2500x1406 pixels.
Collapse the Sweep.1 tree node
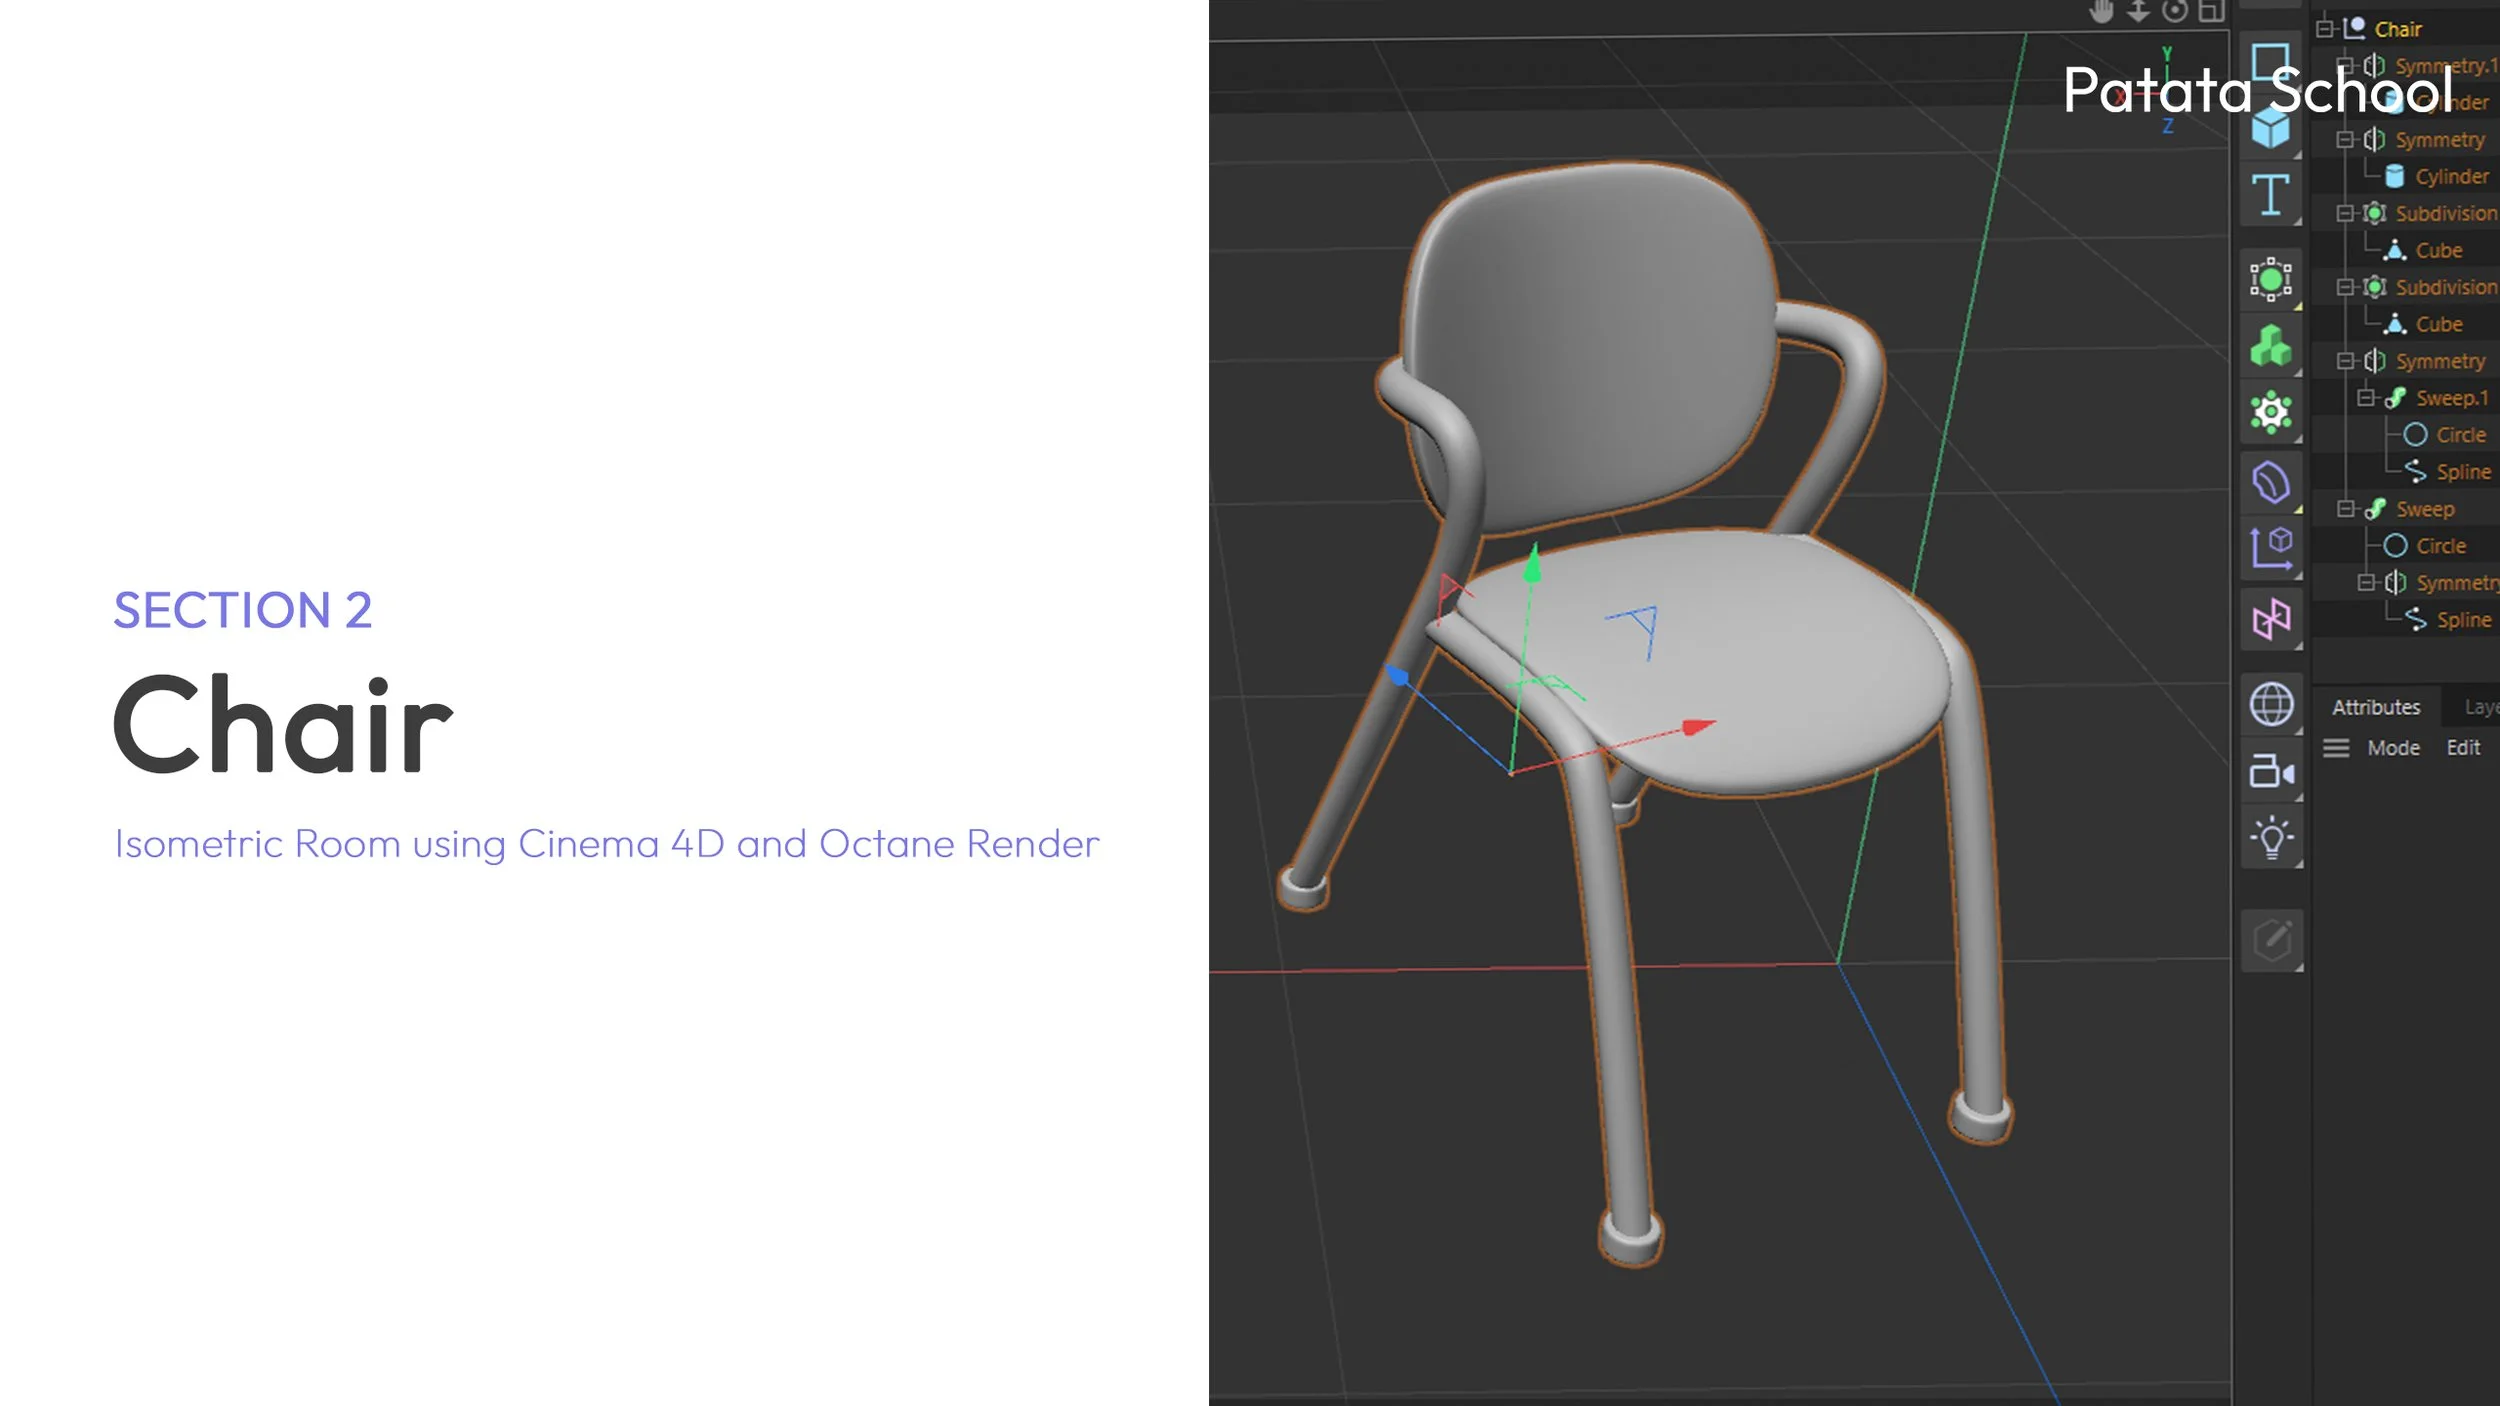point(2365,398)
